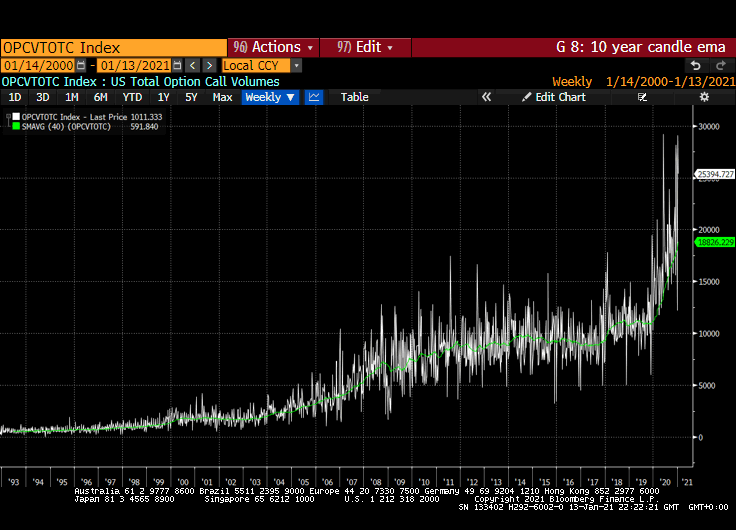Collapse the toolbar with the double chevron

pos(486,97)
